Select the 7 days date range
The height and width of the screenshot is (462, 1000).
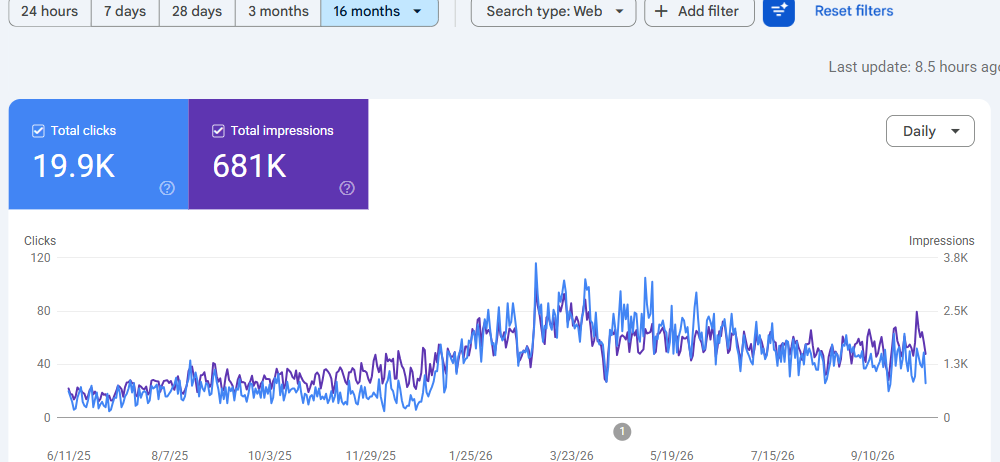coord(125,11)
